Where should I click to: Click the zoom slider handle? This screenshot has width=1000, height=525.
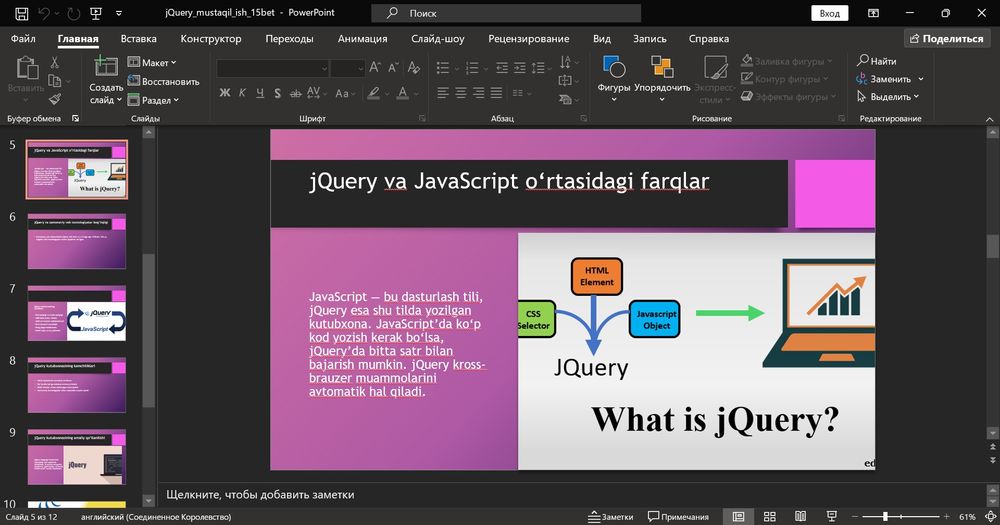(885, 517)
